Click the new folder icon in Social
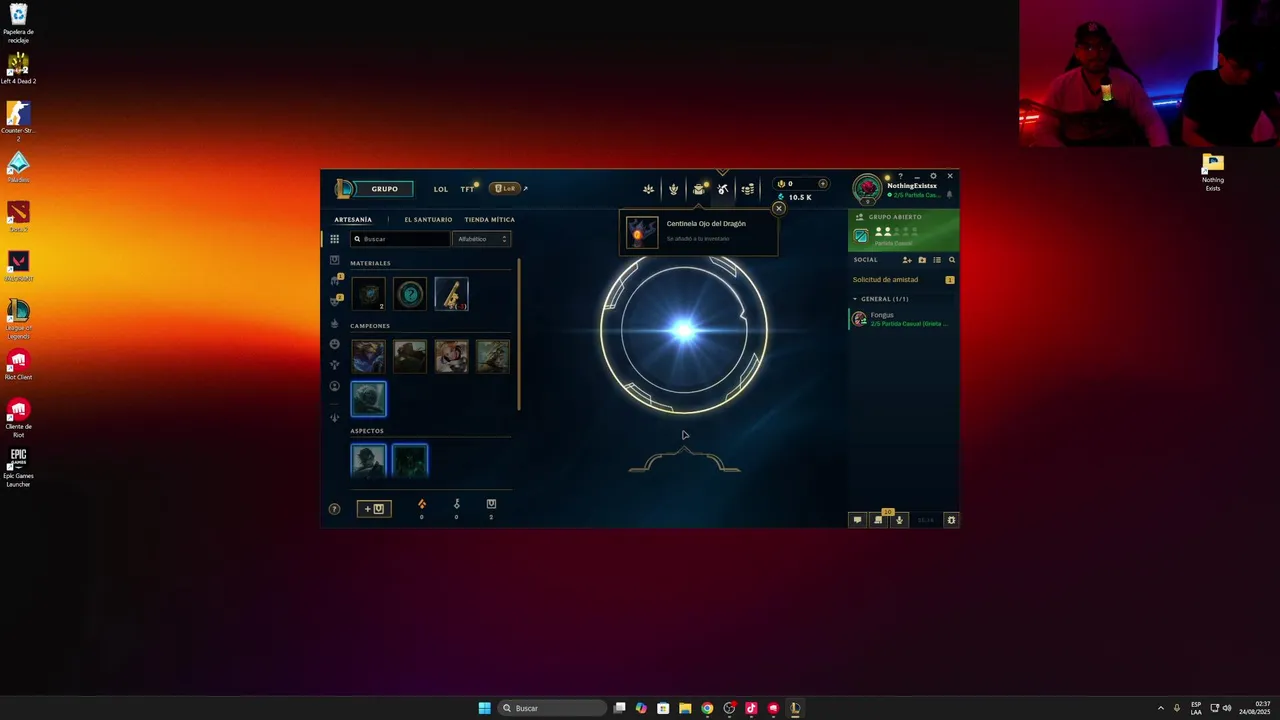This screenshot has height=720, width=1280. pos(922,260)
